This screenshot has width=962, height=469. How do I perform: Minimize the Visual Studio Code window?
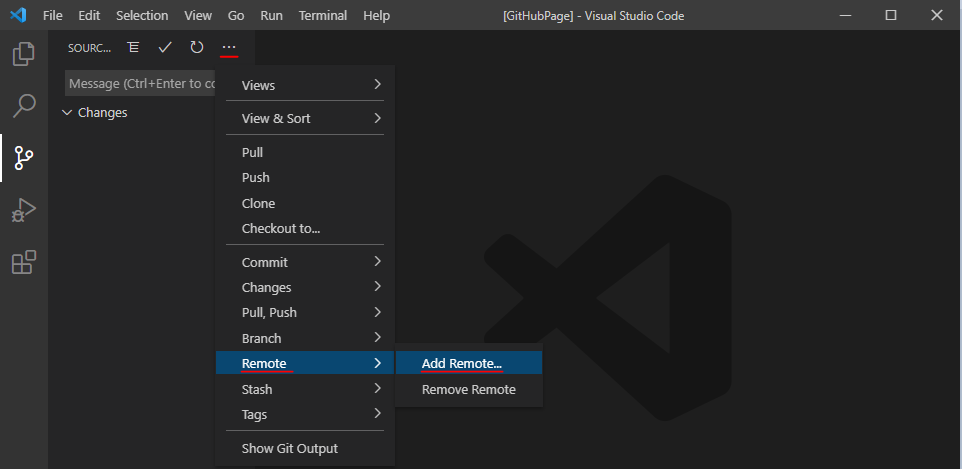pyautogui.click(x=845, y=15)
